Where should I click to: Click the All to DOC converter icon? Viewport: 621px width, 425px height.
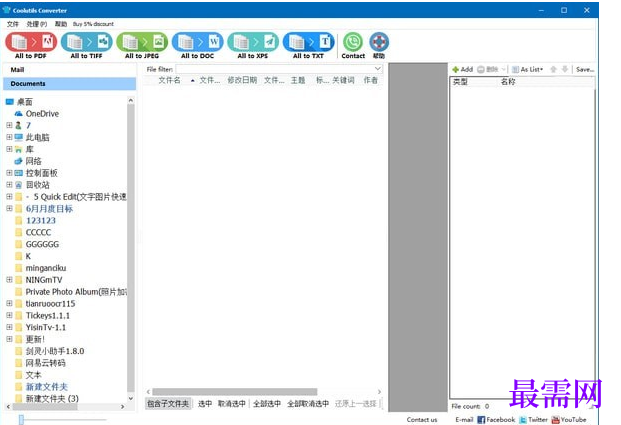click(x=197, y=42)
